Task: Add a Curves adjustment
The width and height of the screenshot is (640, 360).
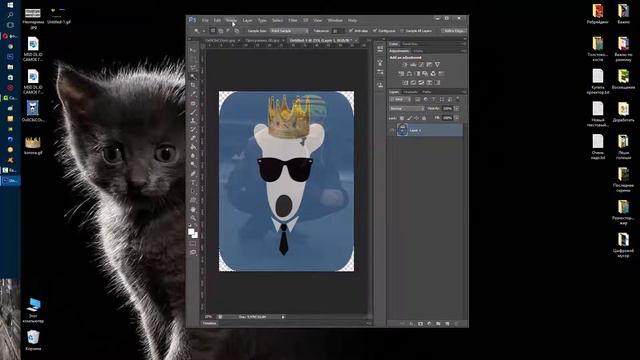Action: (x=421, y=64)
